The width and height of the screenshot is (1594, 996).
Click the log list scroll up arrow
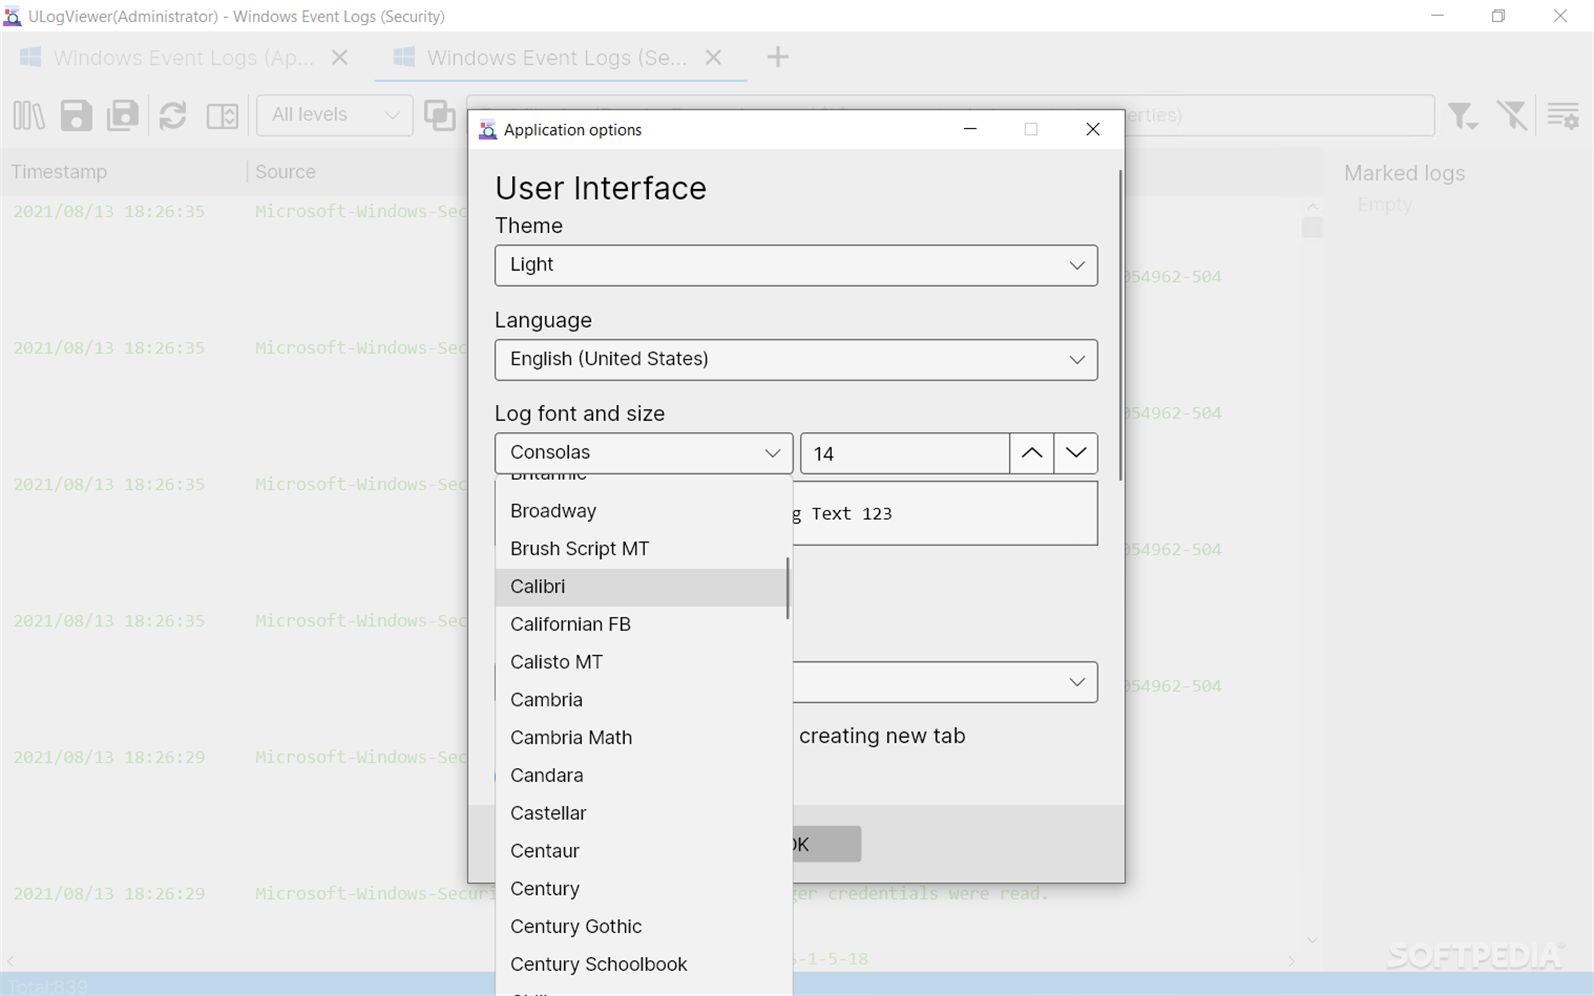coord(1313,206)
